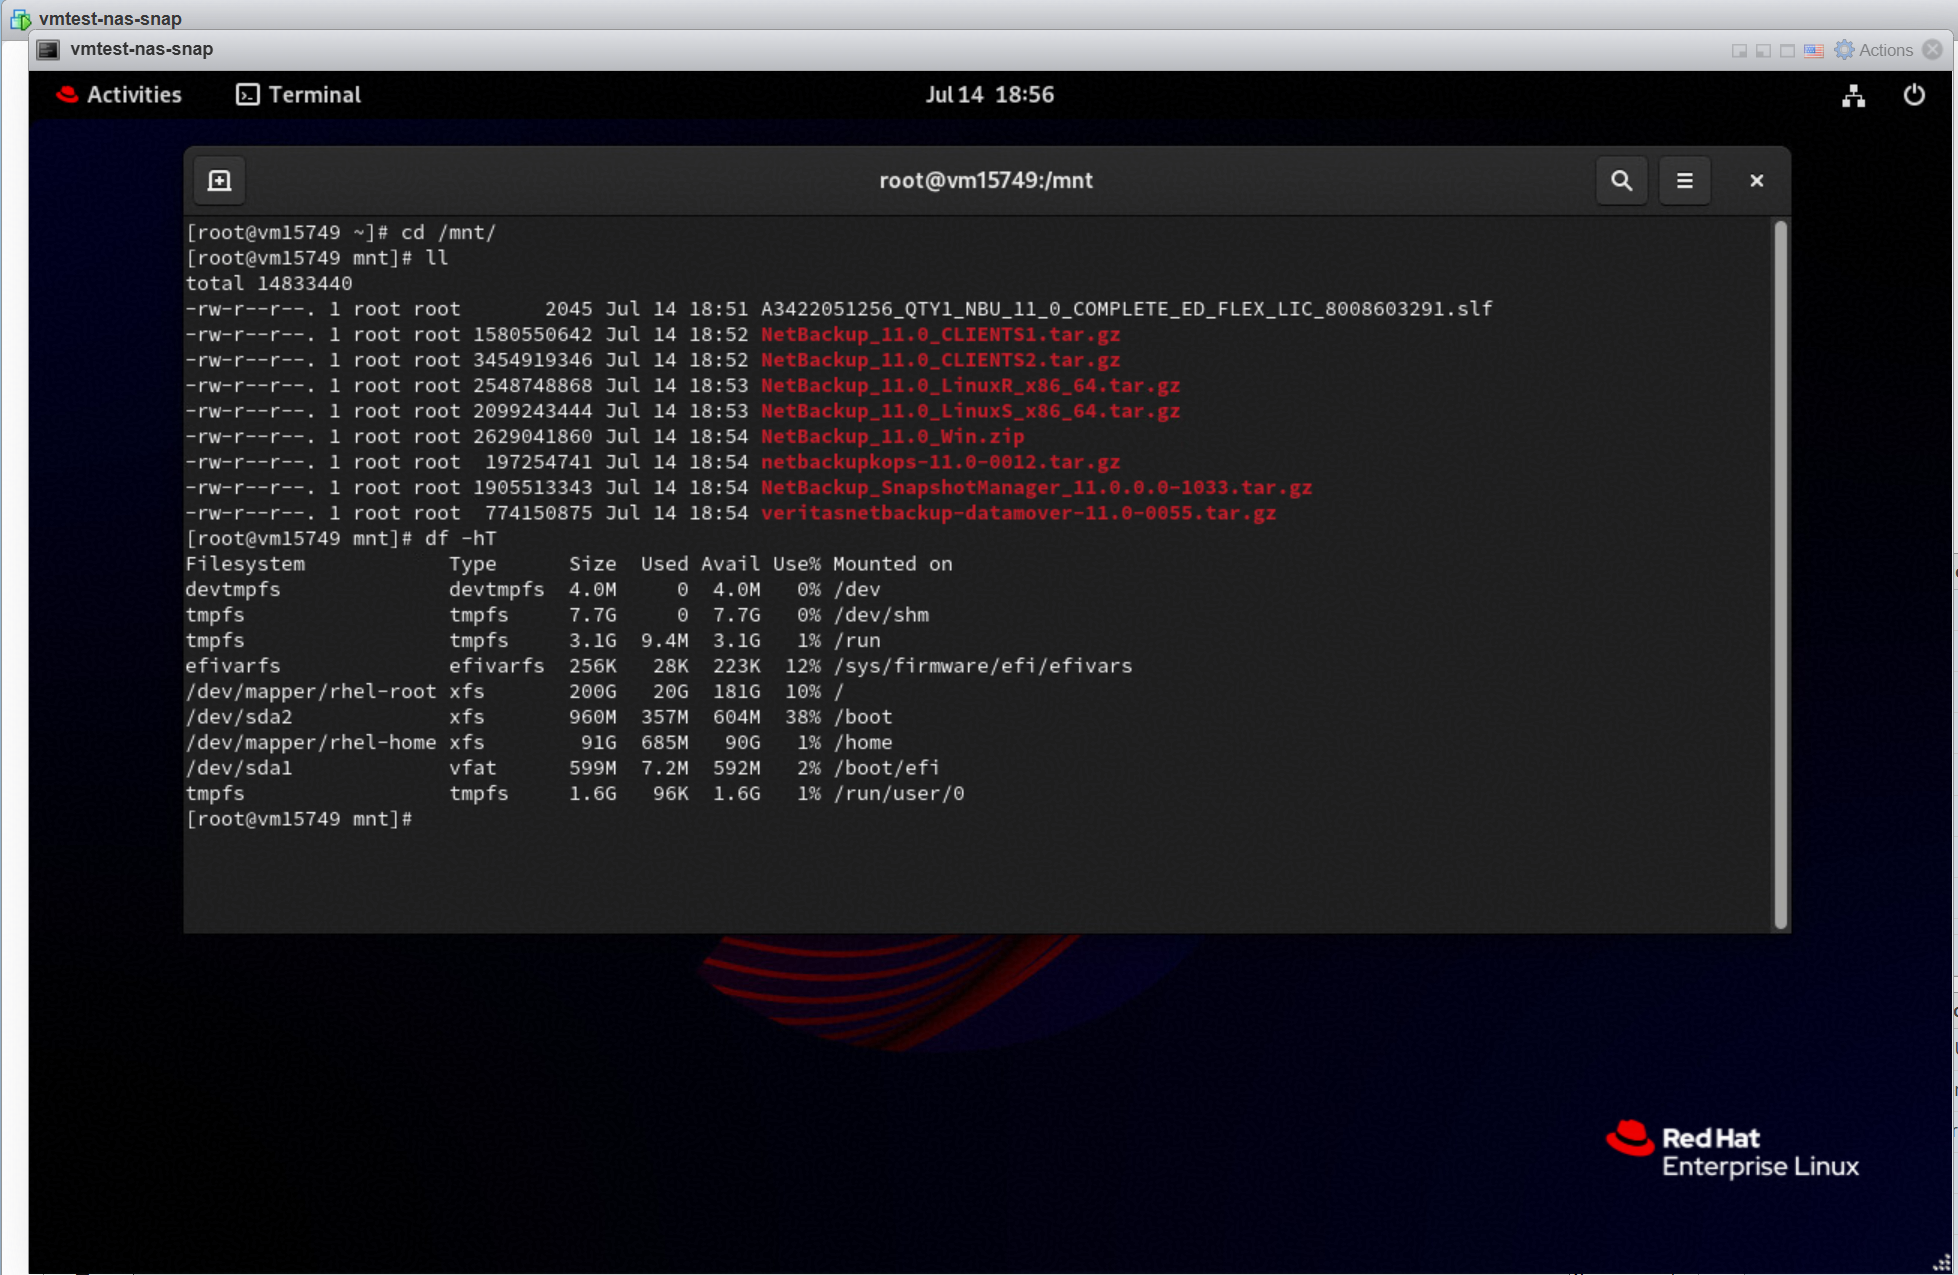Click the /dev/mapper/rhel-home filesystem entry
The width and height of the screenshot is (1958, 1275).
(x=311, y=742)
